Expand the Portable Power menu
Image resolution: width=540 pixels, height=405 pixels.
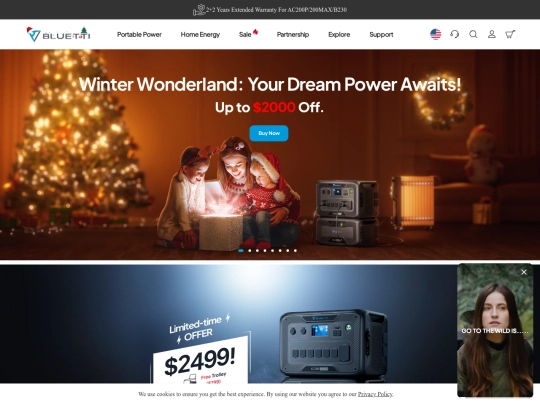[x=139, y=34]
